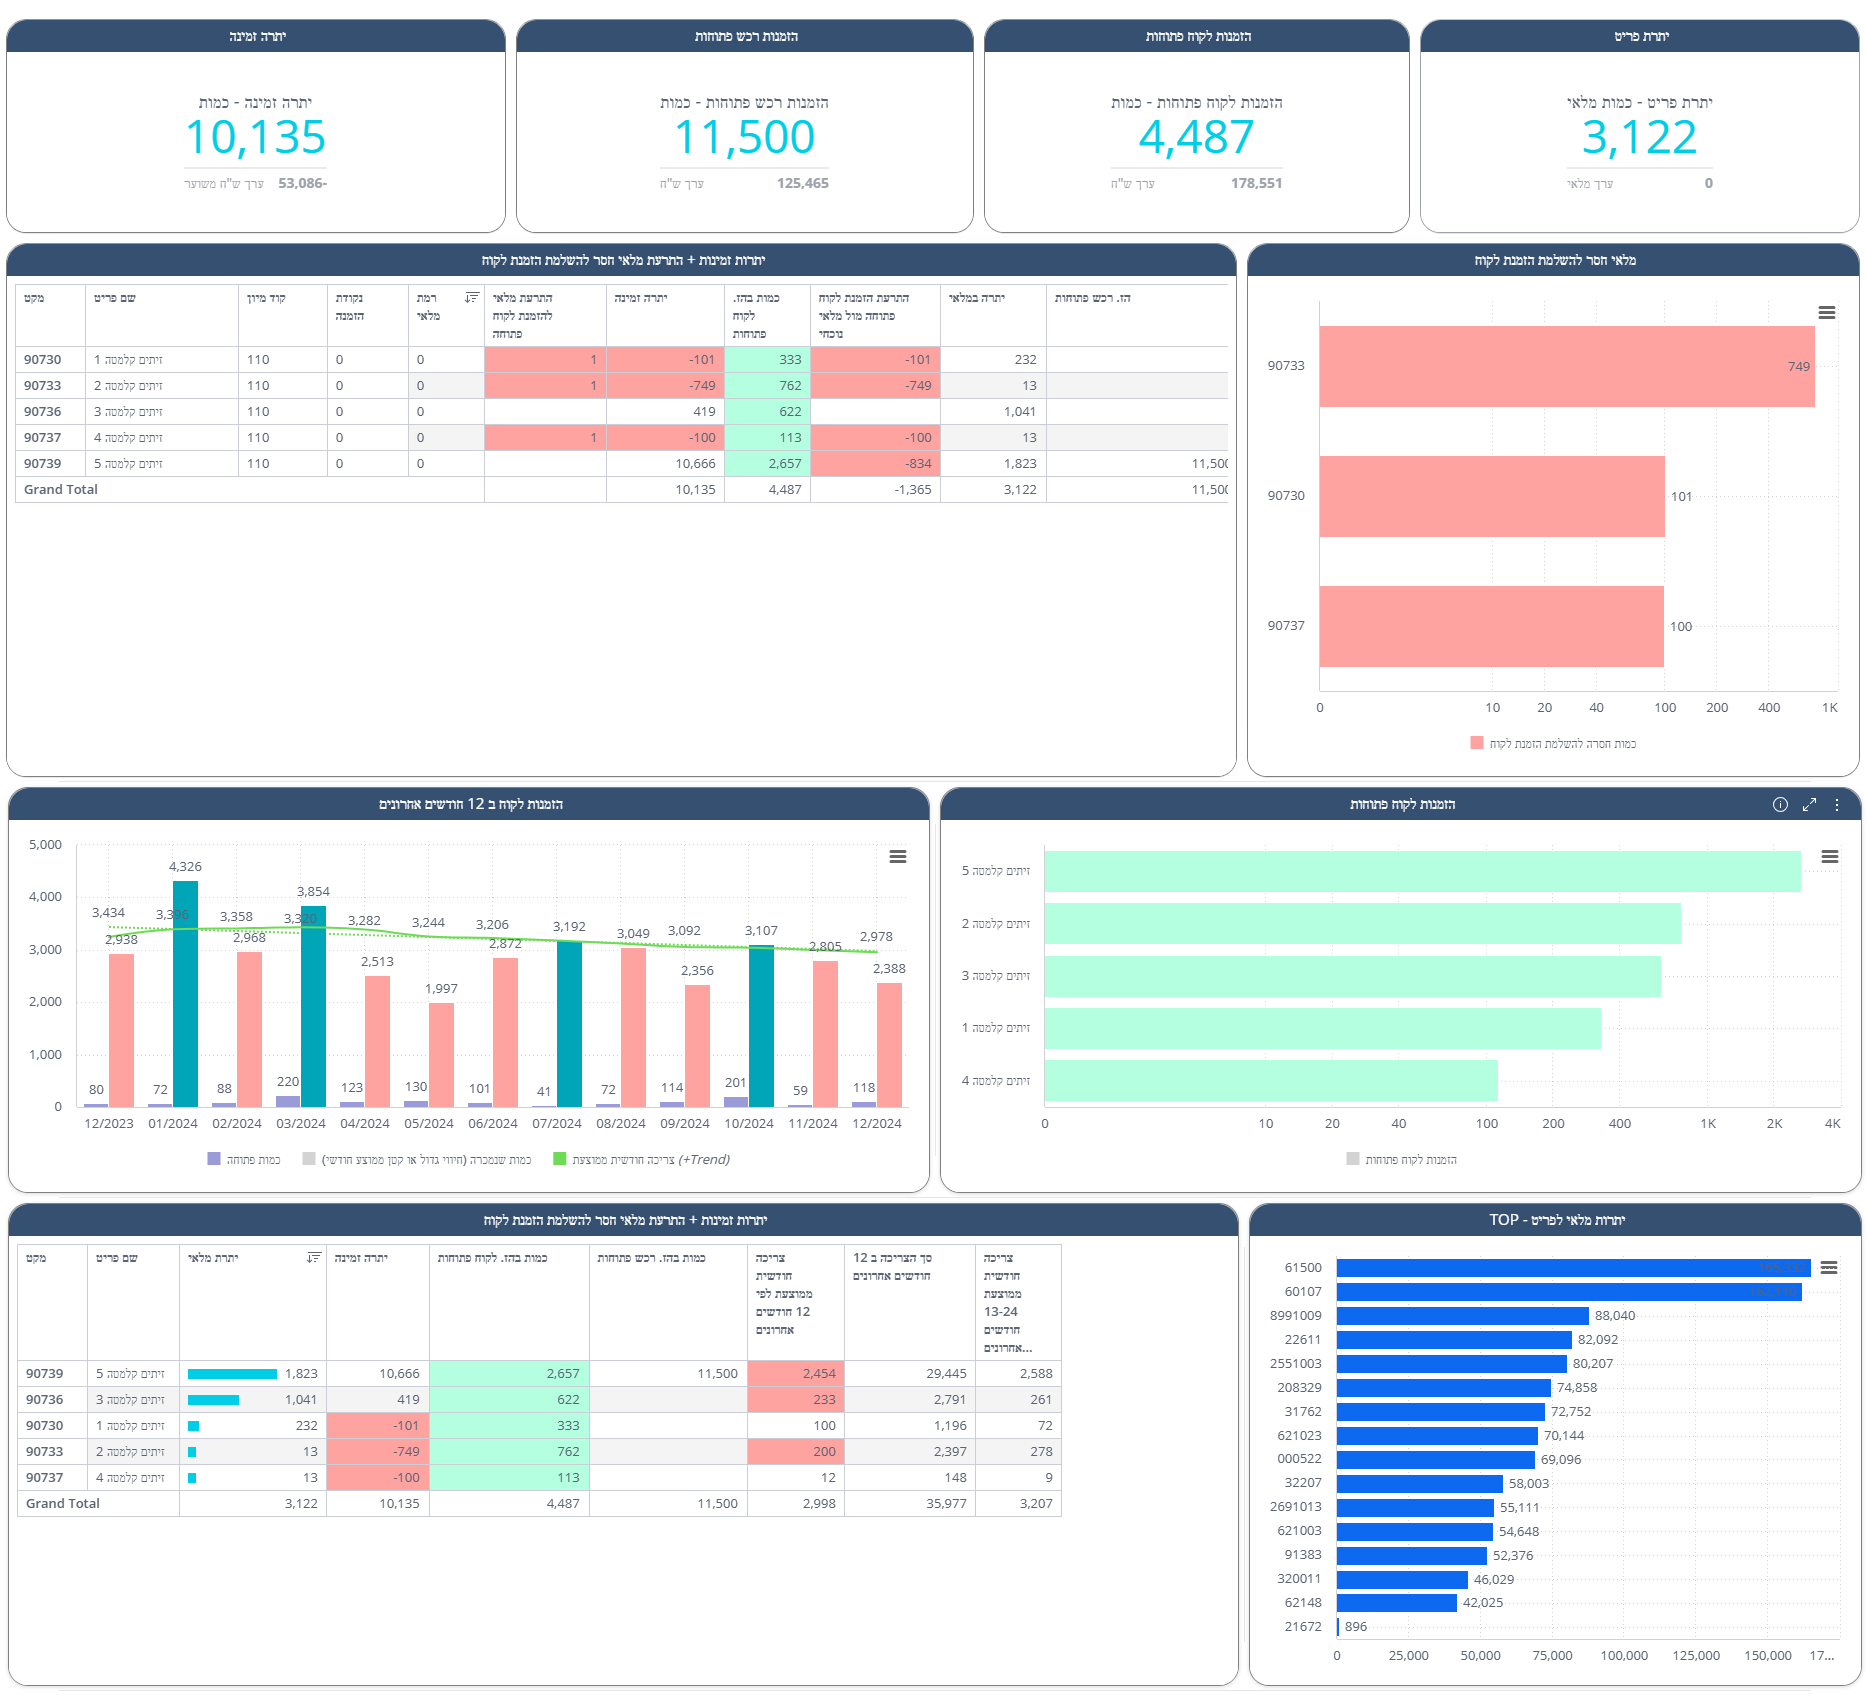The width and height of the screenshot is (1868, 1708).
Task: Toggle the purple כמות פתוחה legend series
Action: [x=244, y=1160]
